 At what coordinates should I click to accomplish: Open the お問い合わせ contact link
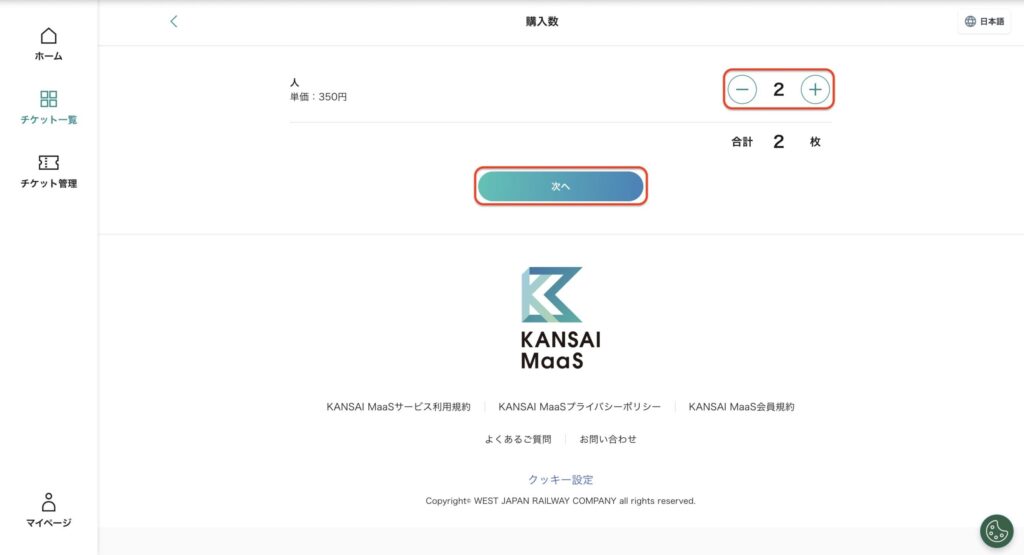tap(608, 439)
